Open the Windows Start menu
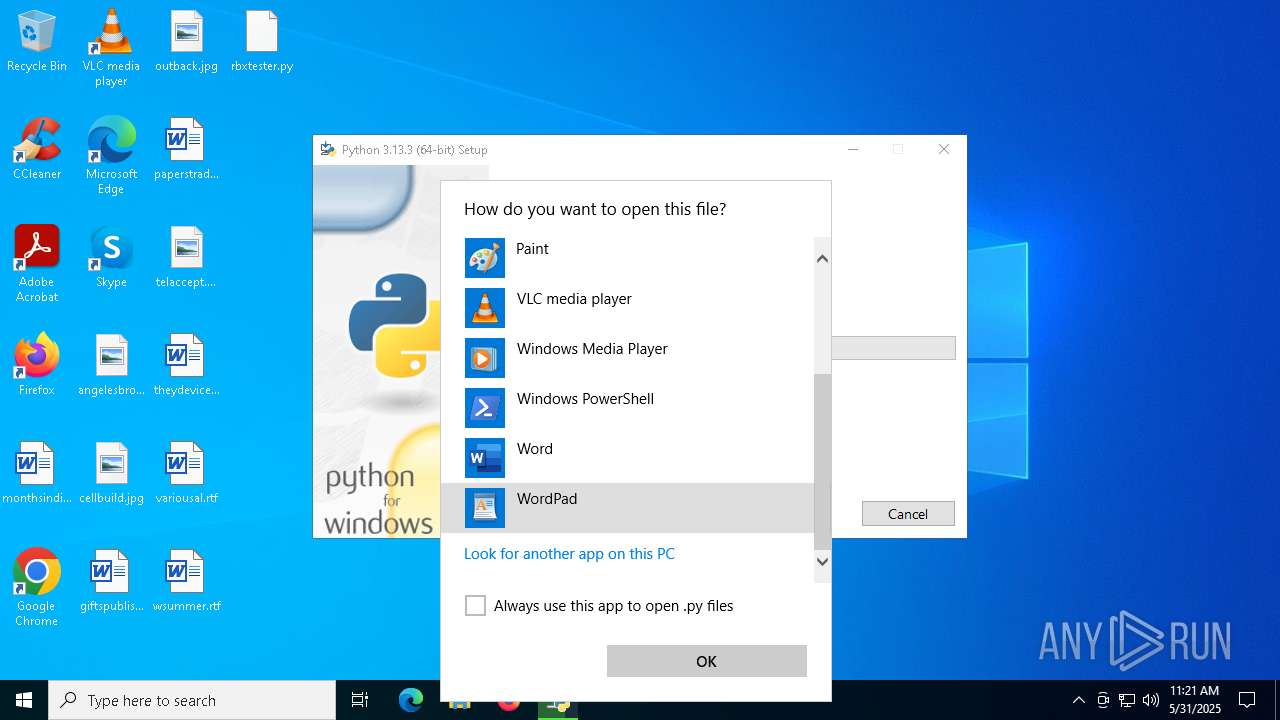The image size is (1280, 720). pos(24,700)
